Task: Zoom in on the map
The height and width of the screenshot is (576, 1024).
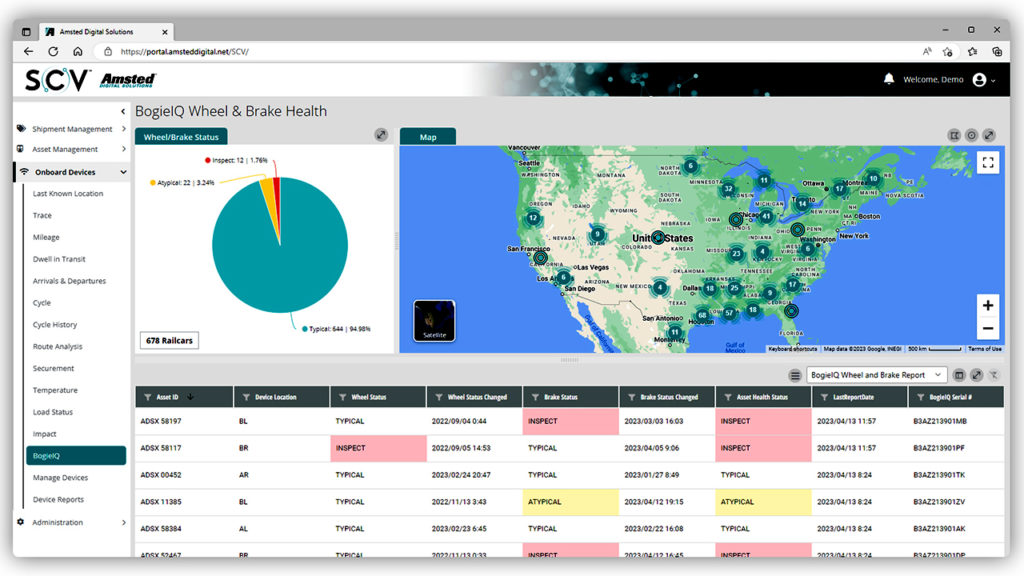Action: 987,306
